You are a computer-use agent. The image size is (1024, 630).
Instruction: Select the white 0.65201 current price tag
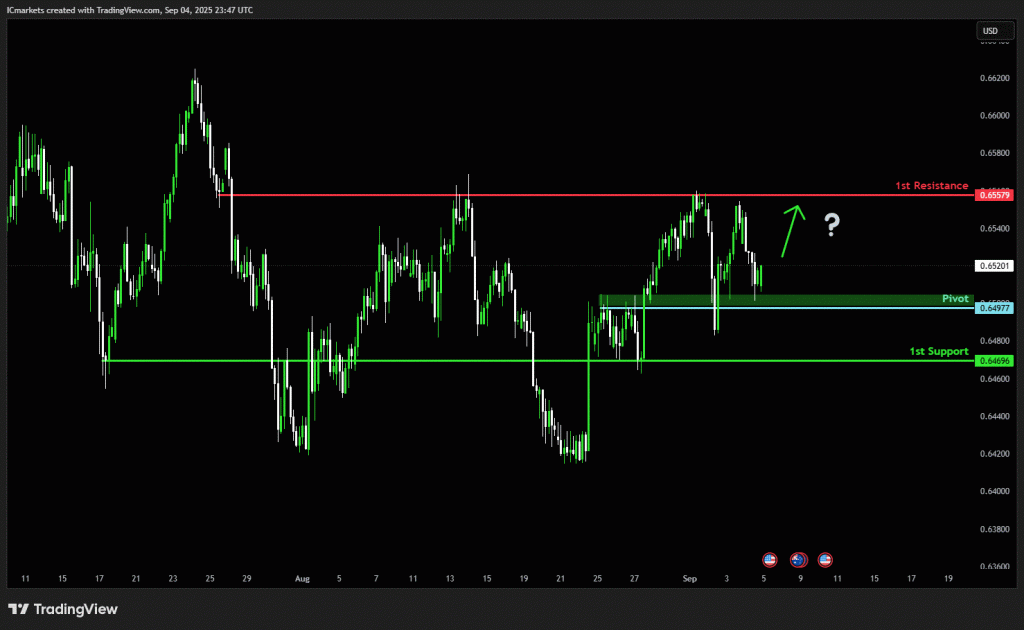click(994, 266)
